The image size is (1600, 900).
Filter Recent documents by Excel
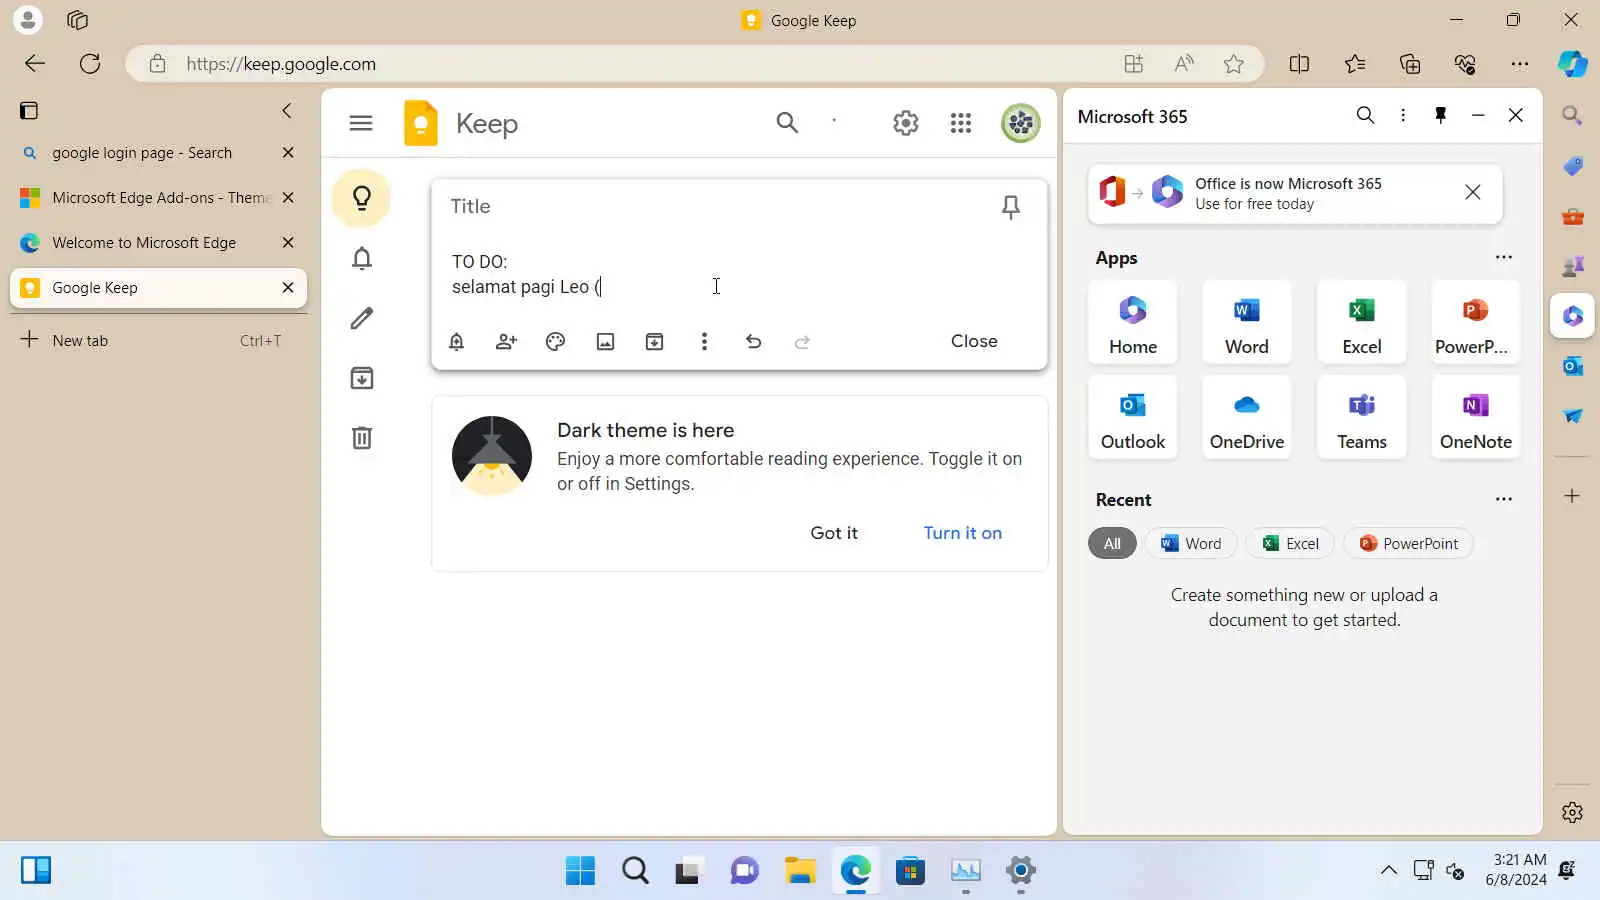1290,543
